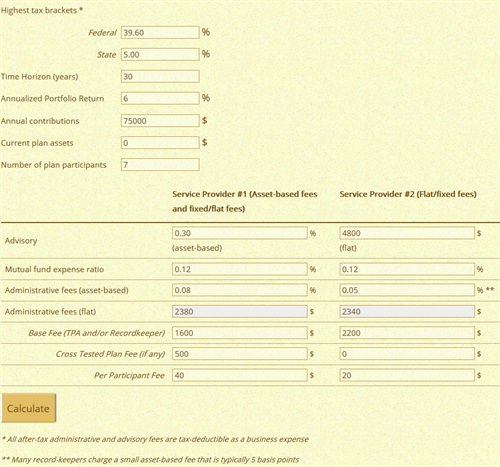Click Provider #1 flat Administrative fees 2380 field

(240, 312)
